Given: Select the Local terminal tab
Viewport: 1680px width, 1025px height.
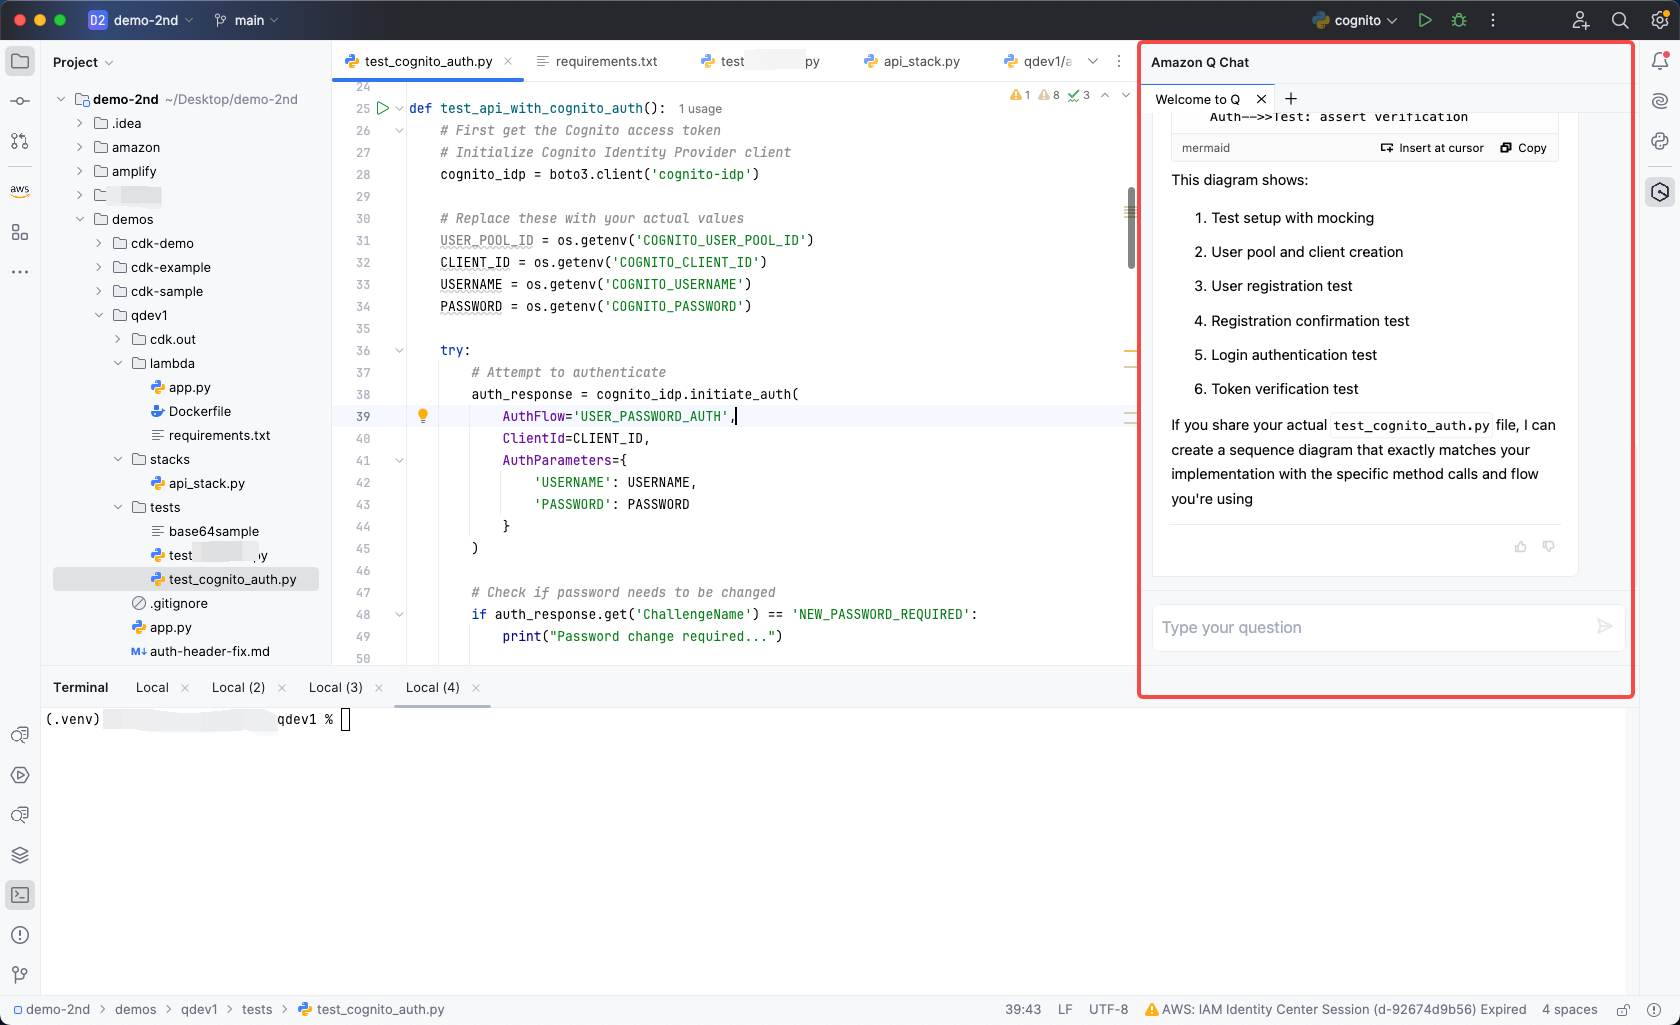Looking at the screenshot, I should click(152, 687).
